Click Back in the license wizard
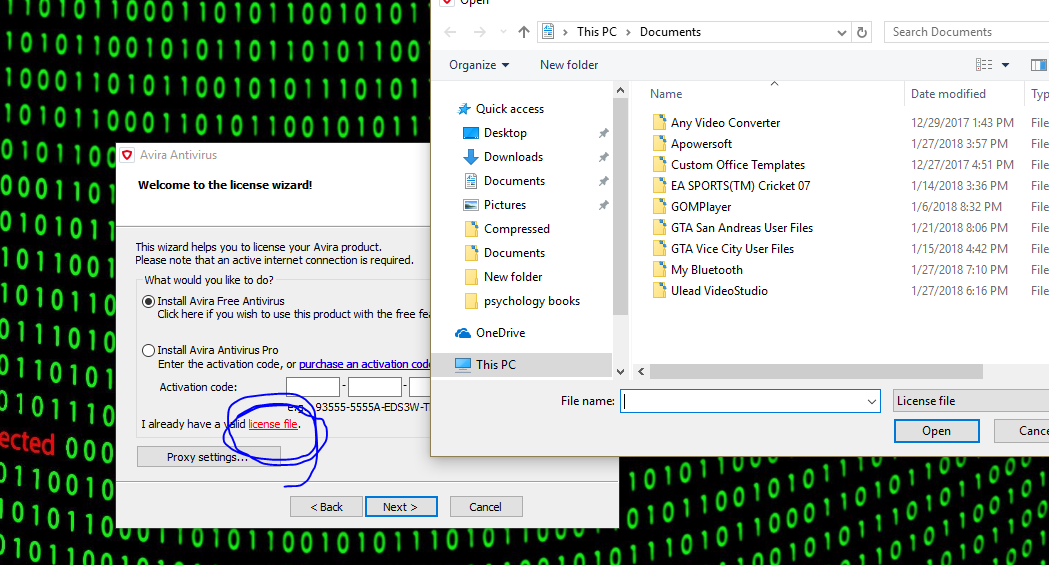The height and width of the screenshot is (565, 1049). [326, 507]
